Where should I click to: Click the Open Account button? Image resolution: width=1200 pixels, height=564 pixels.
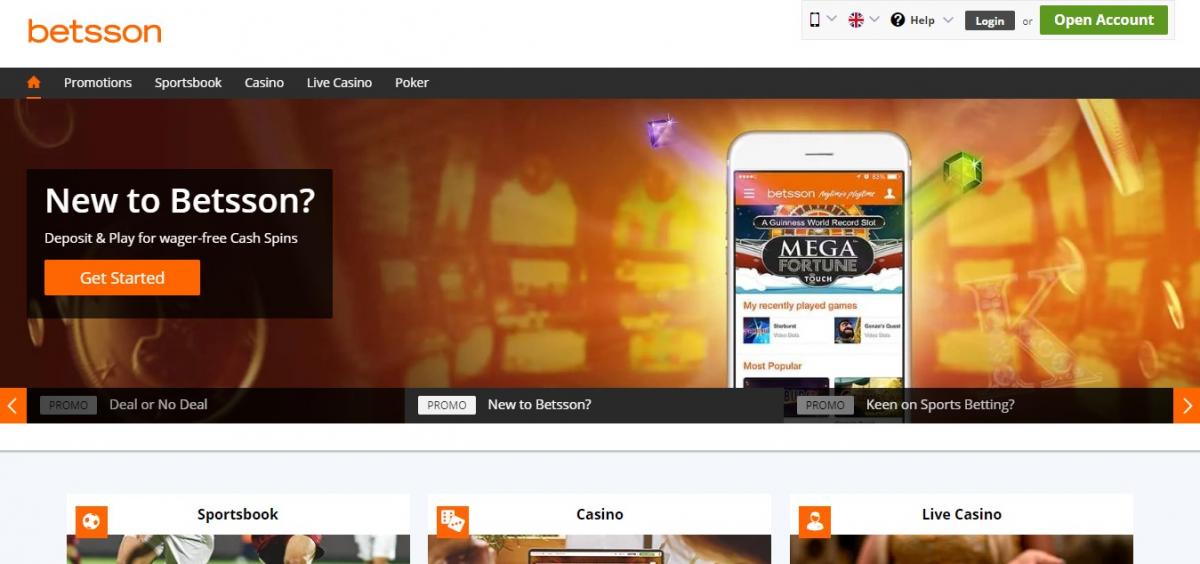(x=1104, y=20)
